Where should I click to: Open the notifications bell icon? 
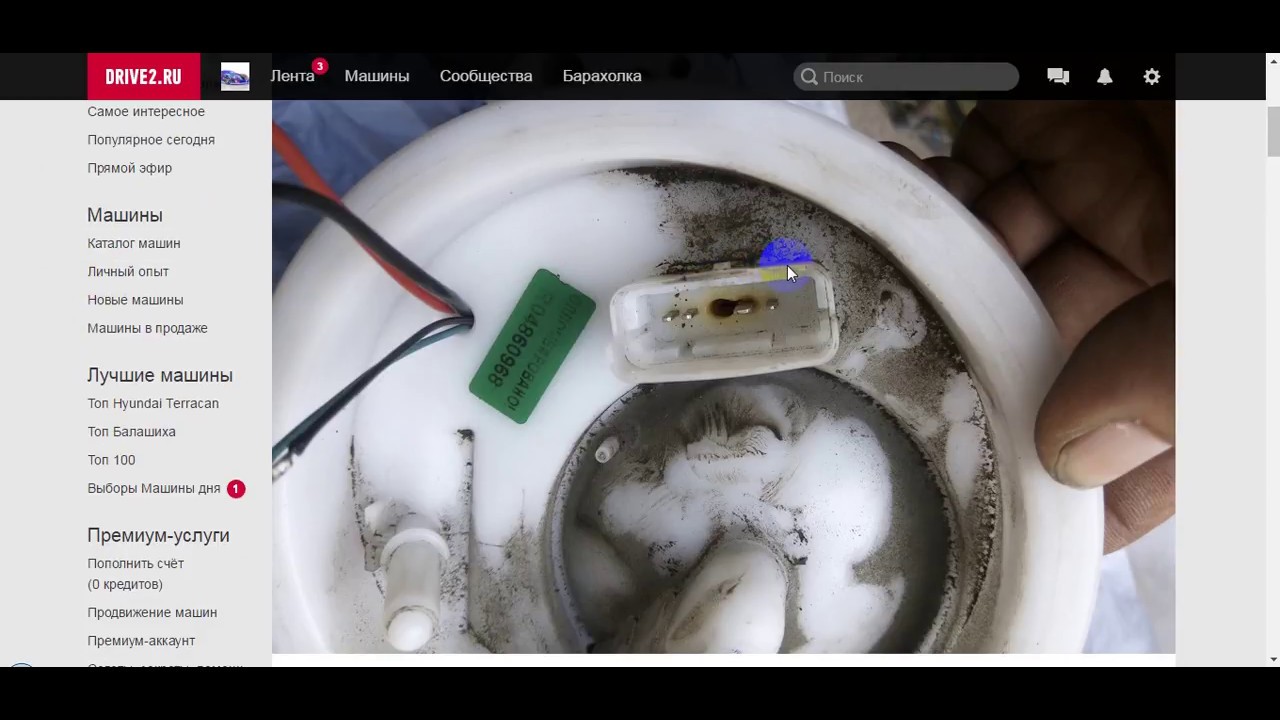[x=1105, y=76]
